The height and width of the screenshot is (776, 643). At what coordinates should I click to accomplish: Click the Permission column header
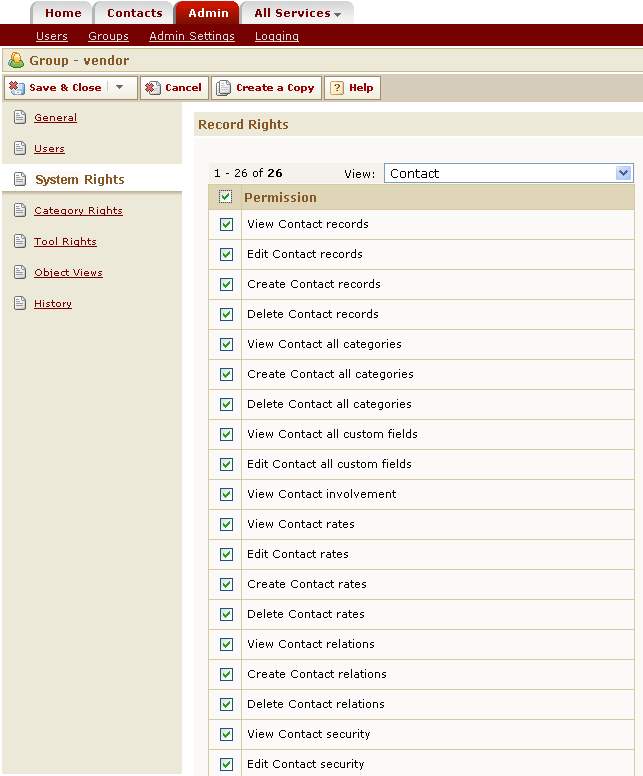tap(280, 197)
